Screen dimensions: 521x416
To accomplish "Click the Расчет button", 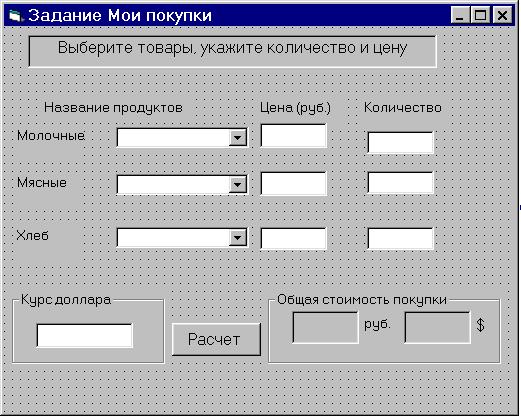I will coord(216,339).
